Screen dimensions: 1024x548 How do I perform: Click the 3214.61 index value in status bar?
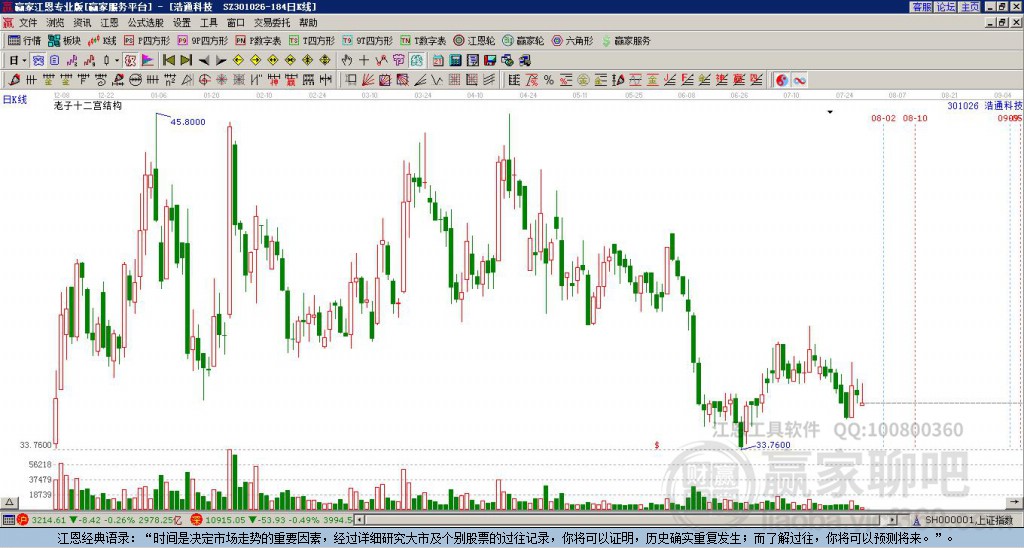tap(49, 520)
